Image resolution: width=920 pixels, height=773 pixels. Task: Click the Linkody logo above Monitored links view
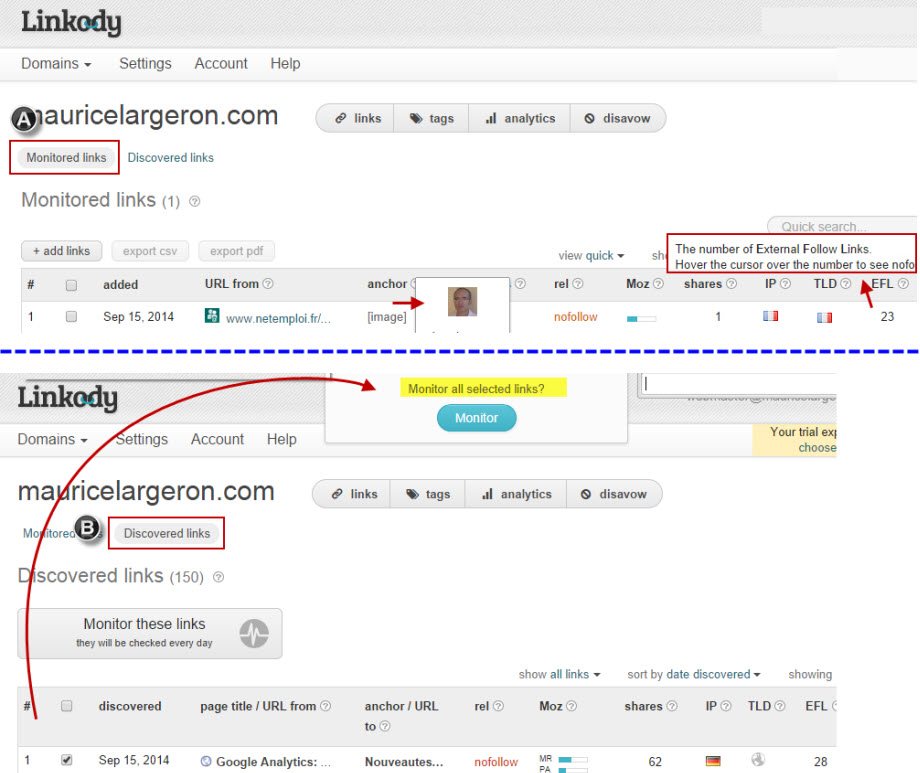71,22
